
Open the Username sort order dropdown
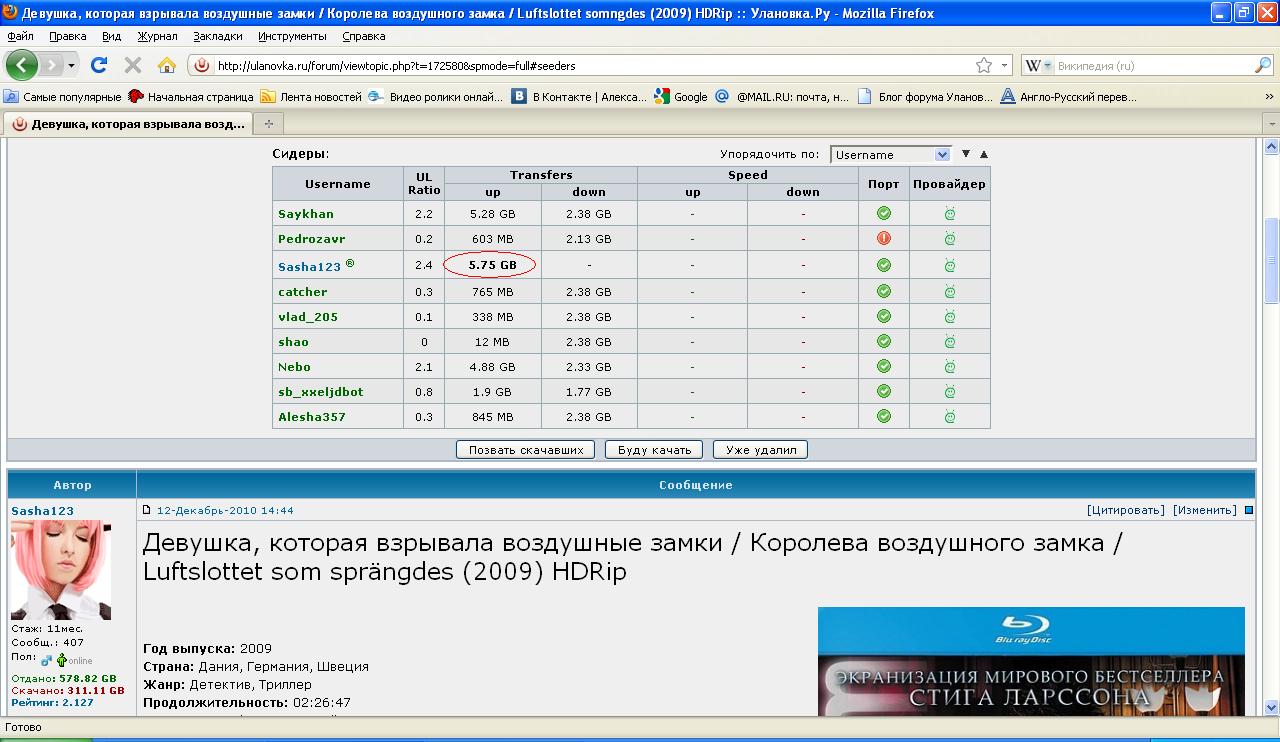click(x=890, y=155)
